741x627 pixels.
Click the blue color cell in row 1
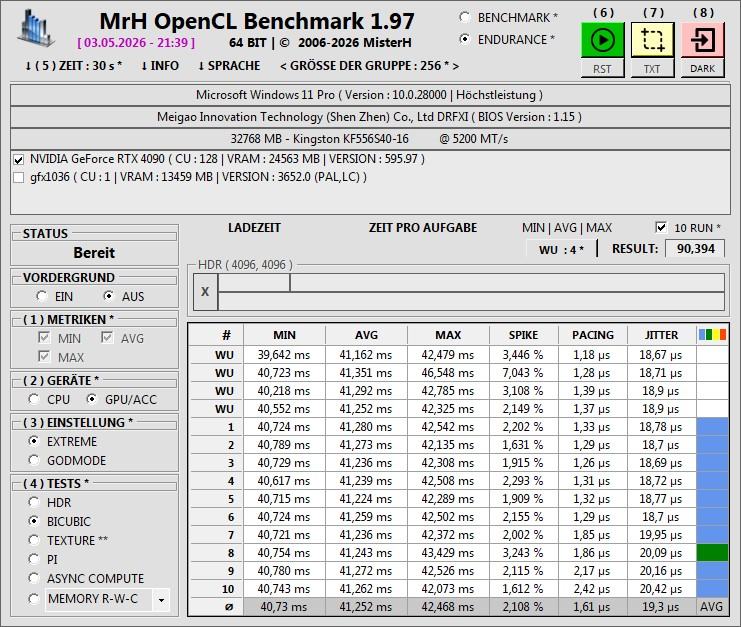coord(712,427)
